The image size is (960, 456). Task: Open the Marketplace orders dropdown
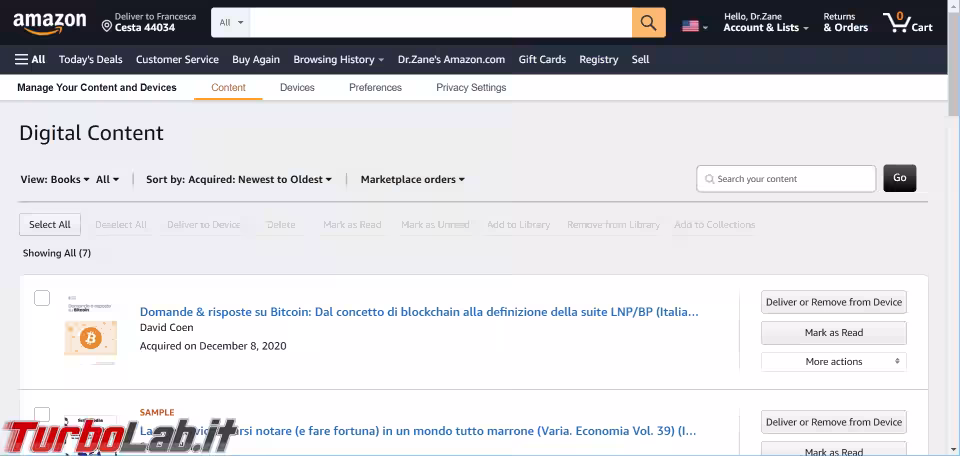[413, 179]
